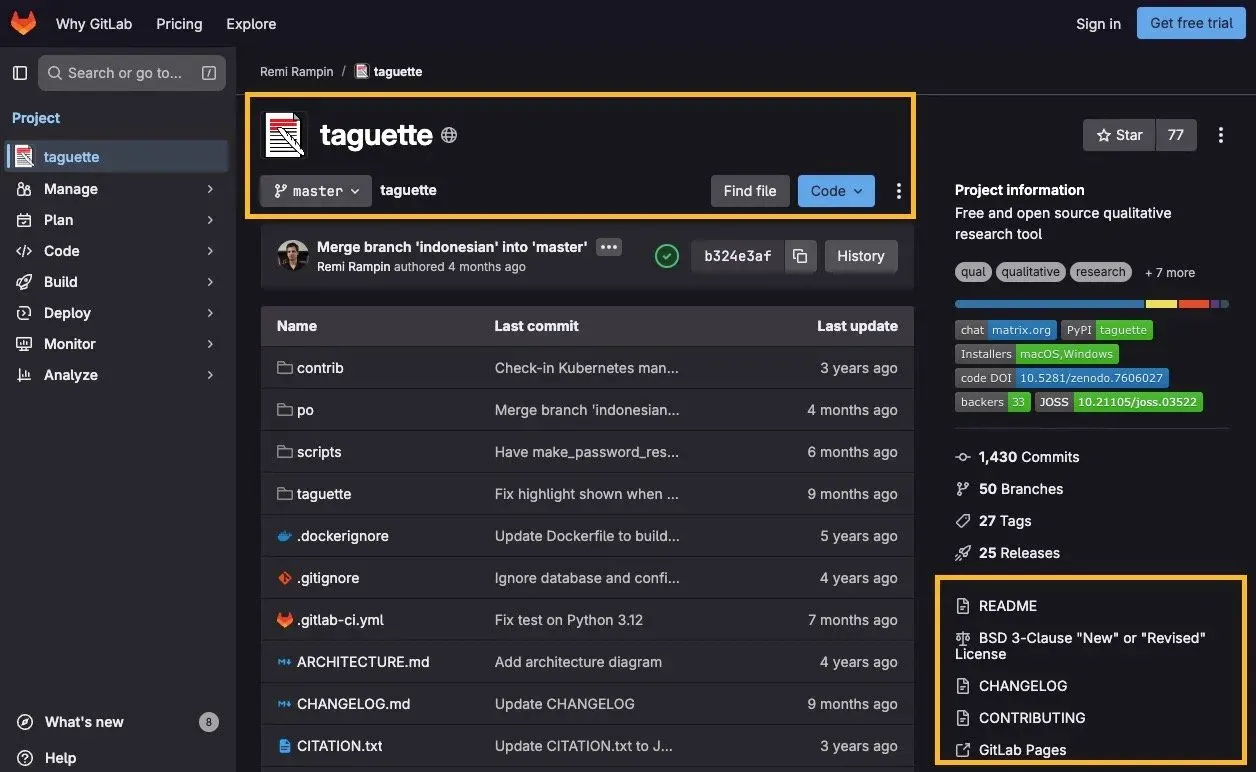This screenshot has width=1256, height=772.
Task: Click Remi Rampin's commit avatar
Action: 293,256
